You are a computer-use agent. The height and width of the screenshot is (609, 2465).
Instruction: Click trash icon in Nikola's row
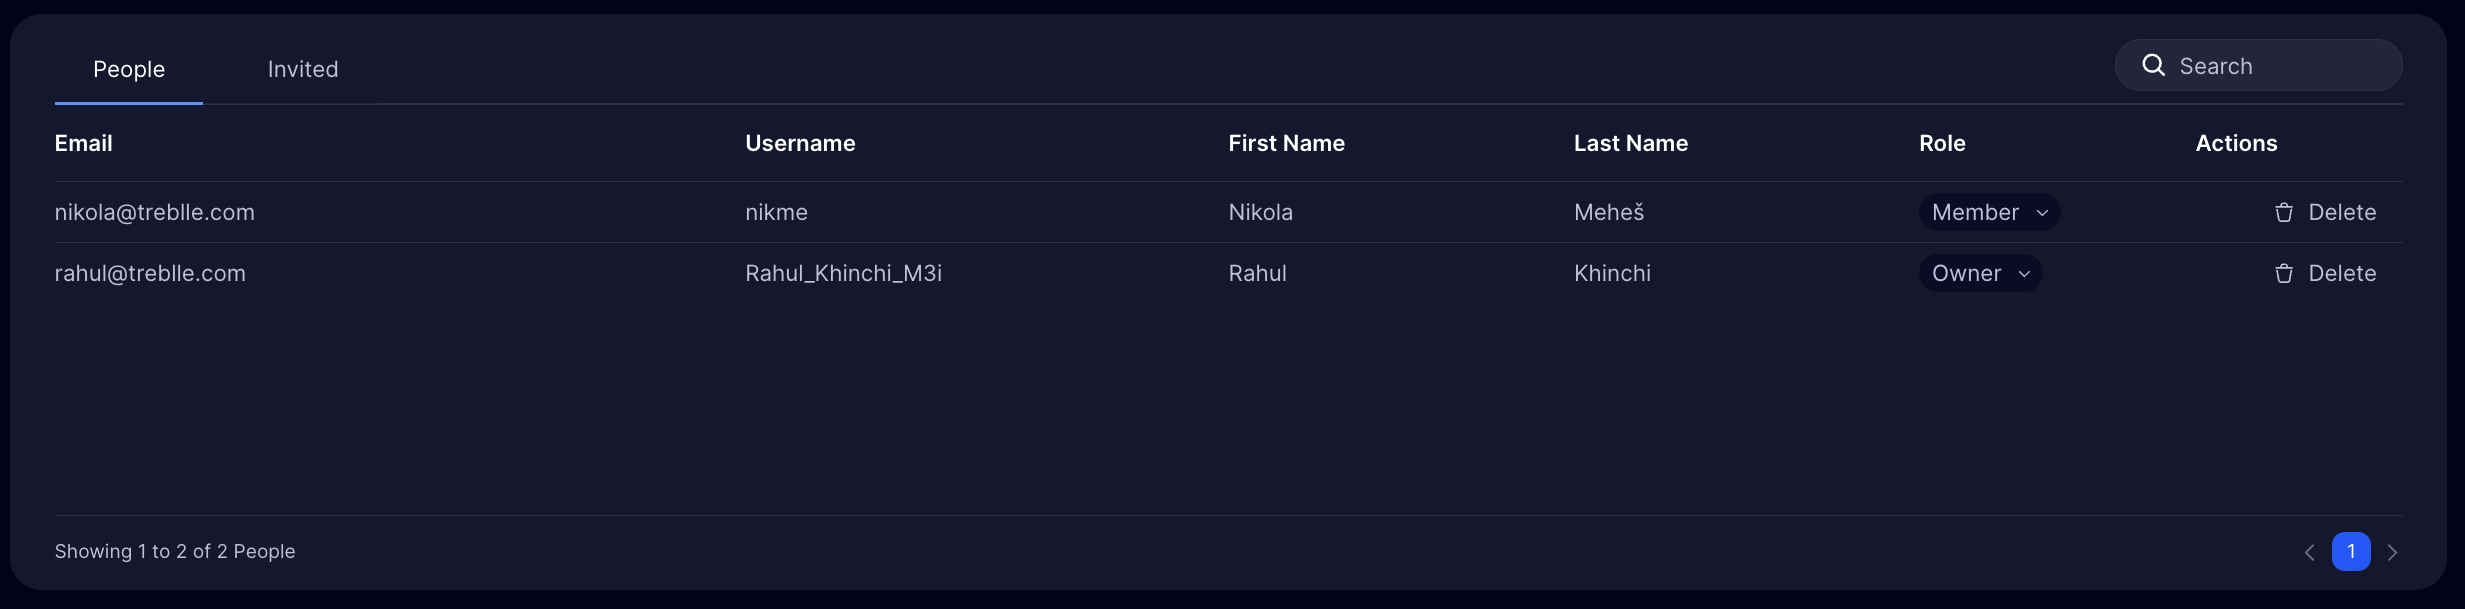coord(2284,213)
